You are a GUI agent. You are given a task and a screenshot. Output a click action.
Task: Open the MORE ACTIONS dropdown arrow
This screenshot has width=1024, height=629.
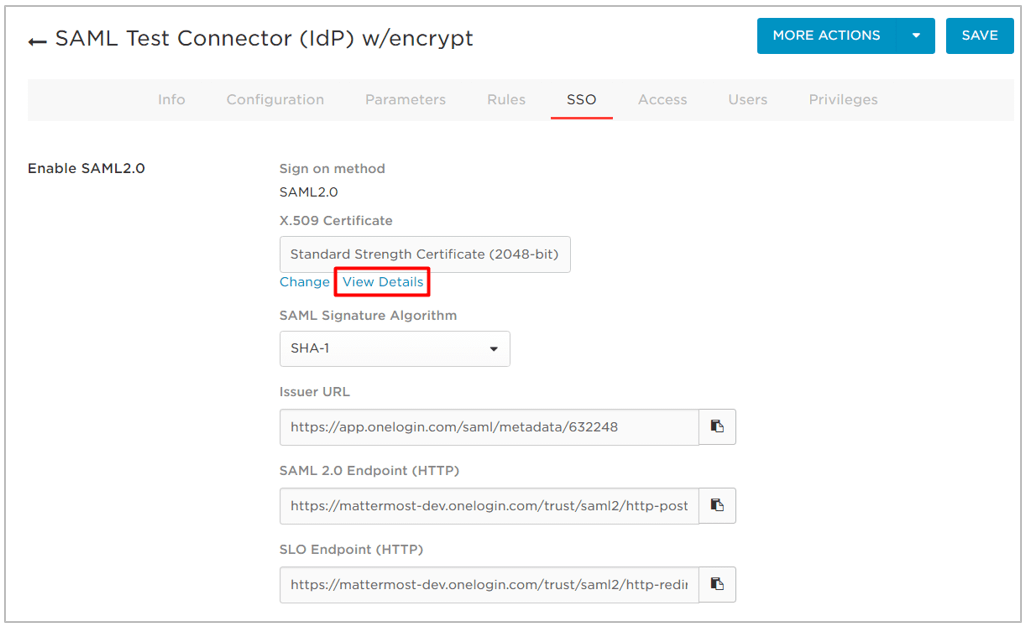(x=914, y=35)
